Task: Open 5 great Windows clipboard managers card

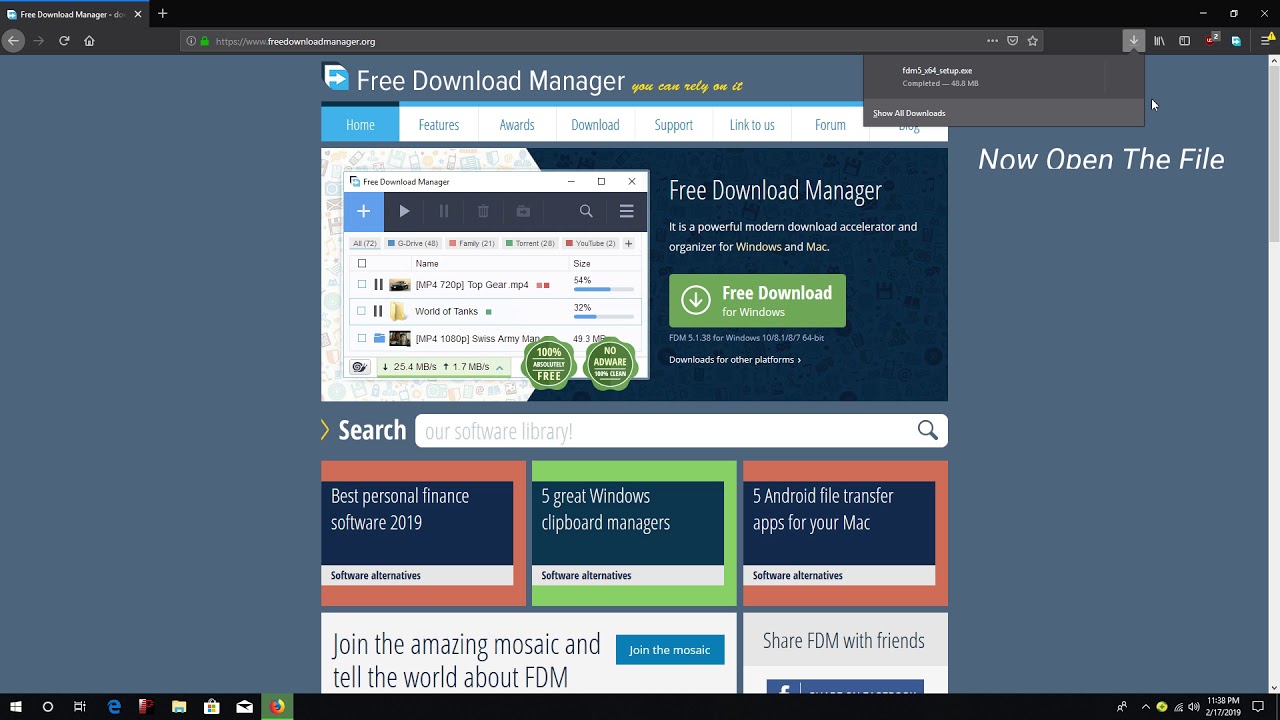Action: [x=634, y=533]
